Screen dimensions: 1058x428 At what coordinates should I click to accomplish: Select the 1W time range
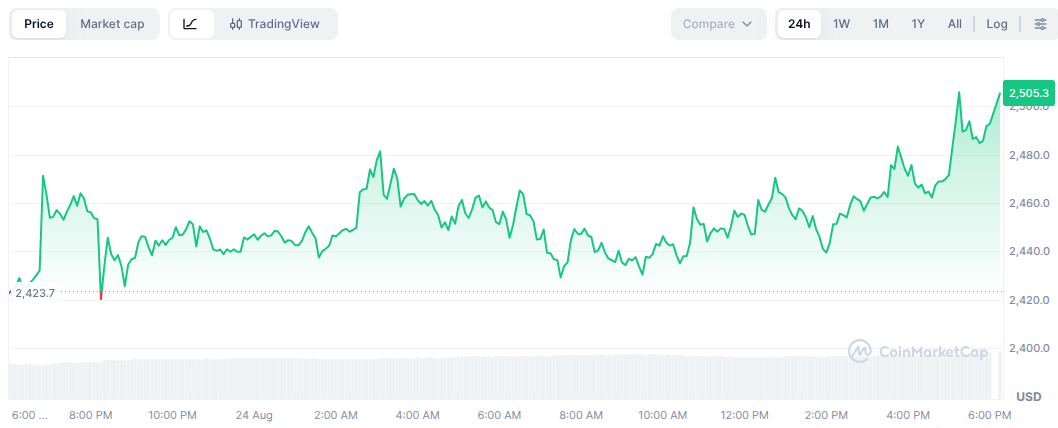point(841,24)
